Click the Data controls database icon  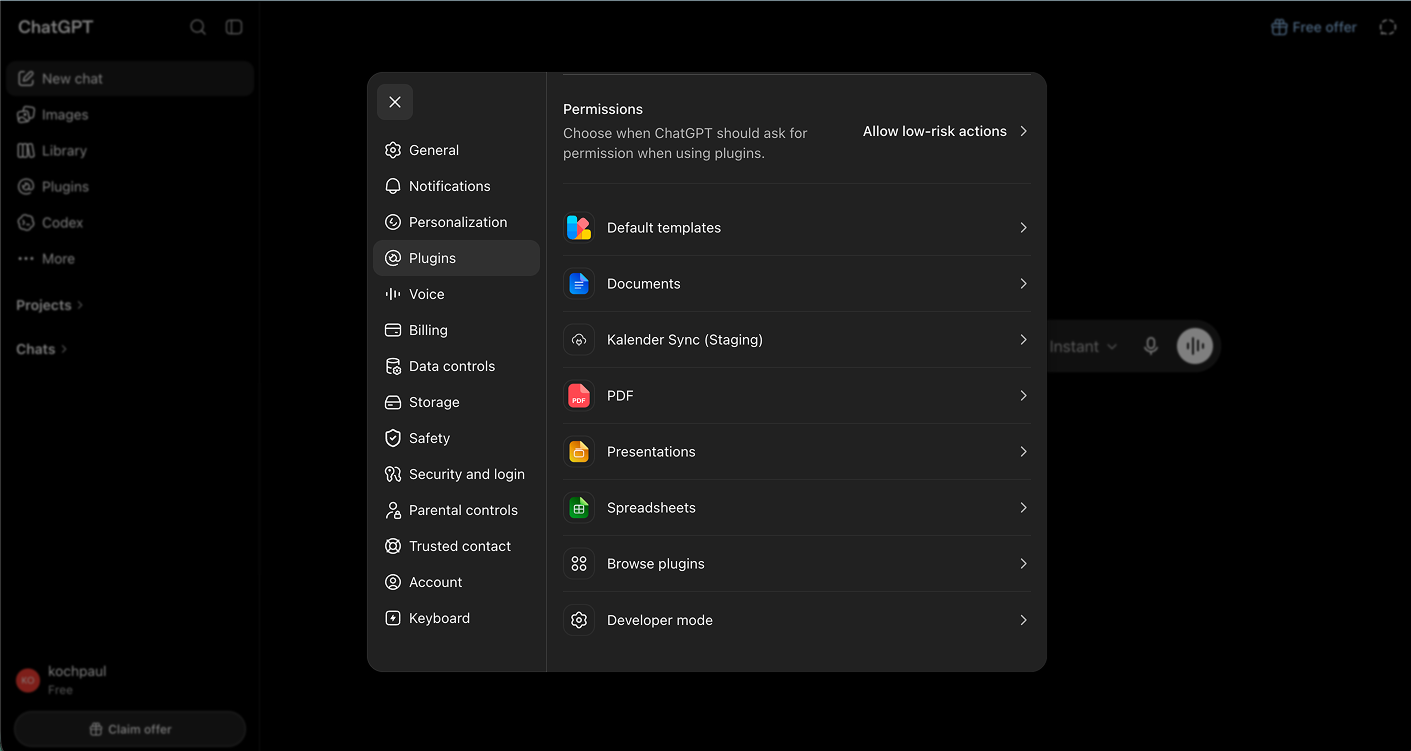(x=393, y=366)
